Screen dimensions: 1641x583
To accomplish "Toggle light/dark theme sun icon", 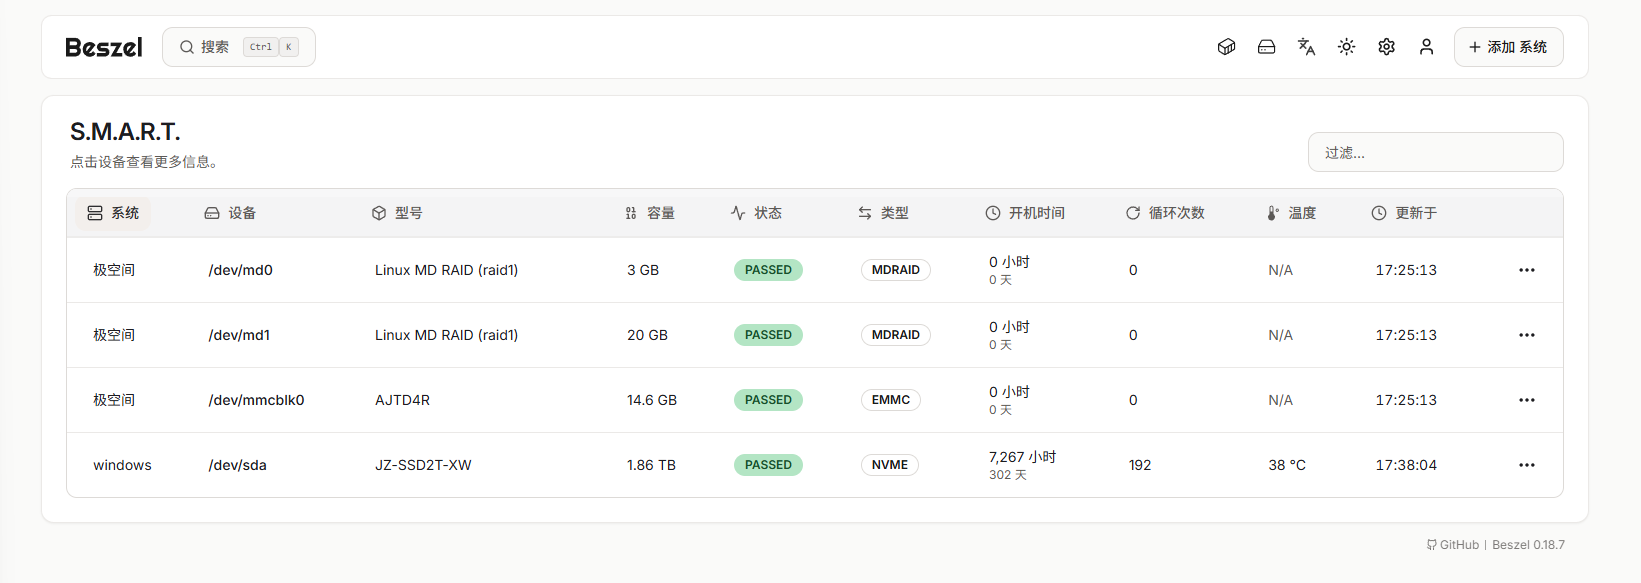I will [1346, 47].
